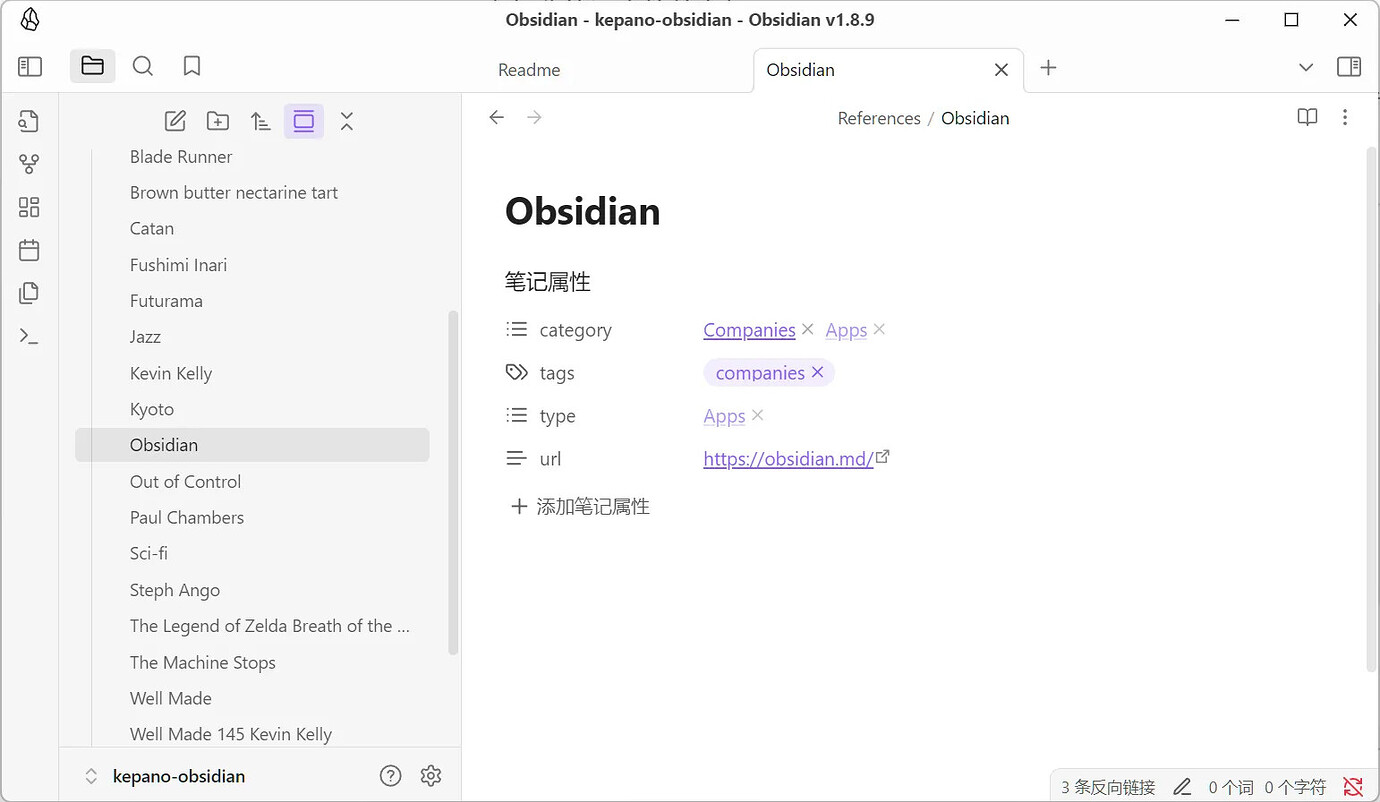Switch to the Readme tab
This screenshot has width=1380, height=802.
point(529,70)
